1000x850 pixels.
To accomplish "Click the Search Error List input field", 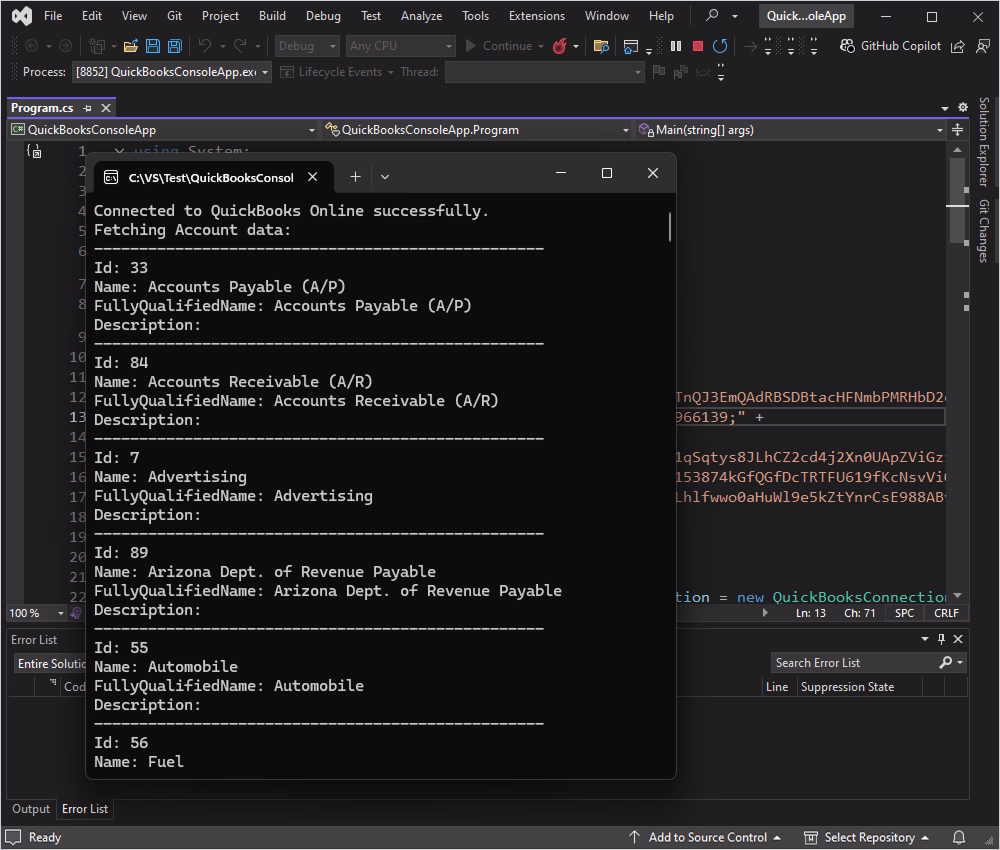I will (853, 663).
